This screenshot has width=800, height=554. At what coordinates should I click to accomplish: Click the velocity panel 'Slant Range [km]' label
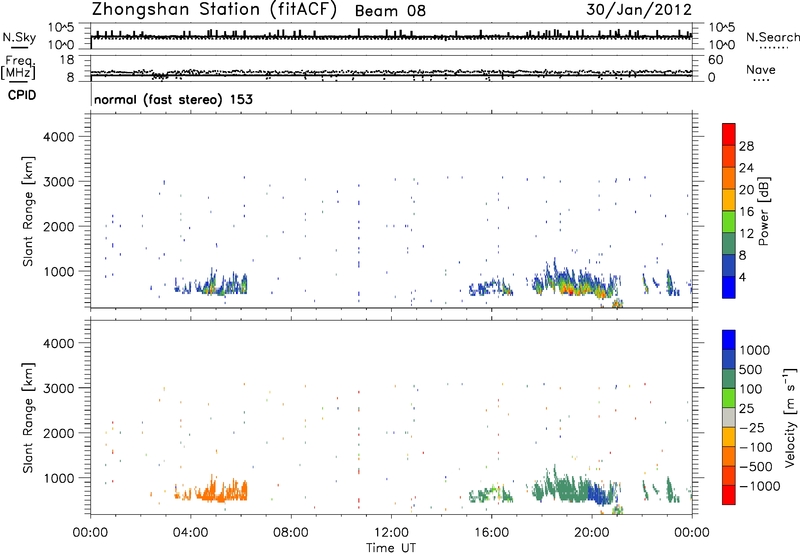pos(28,418)
